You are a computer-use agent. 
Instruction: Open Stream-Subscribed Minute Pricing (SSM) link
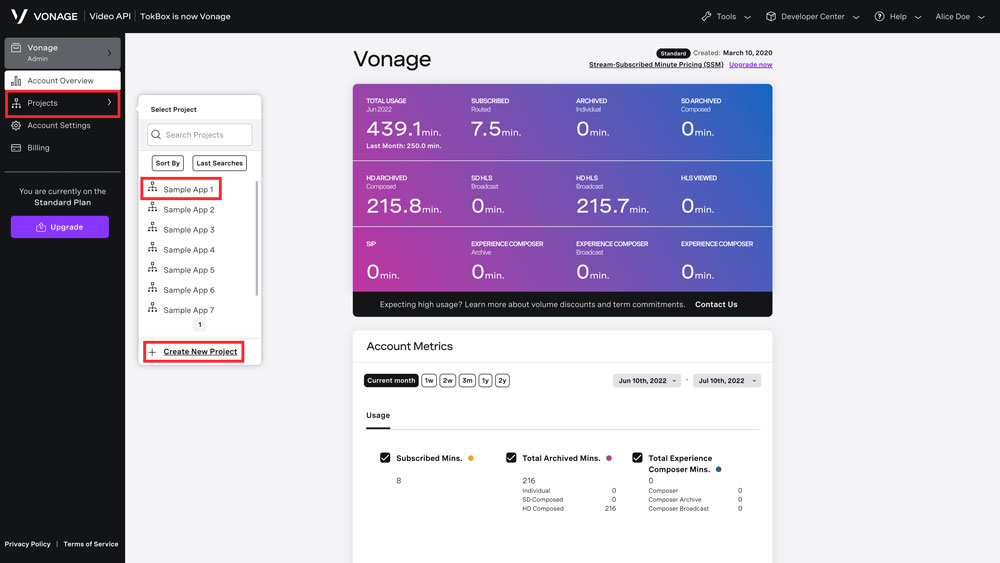pos(656,64)
